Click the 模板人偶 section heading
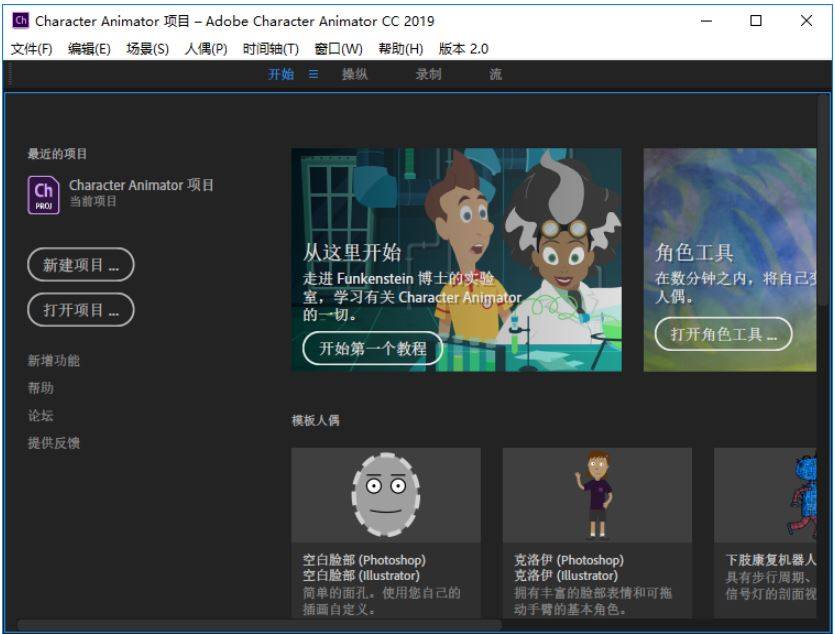Screen dimensions: 835x634 pyautogui.click(x=316, y=421)
